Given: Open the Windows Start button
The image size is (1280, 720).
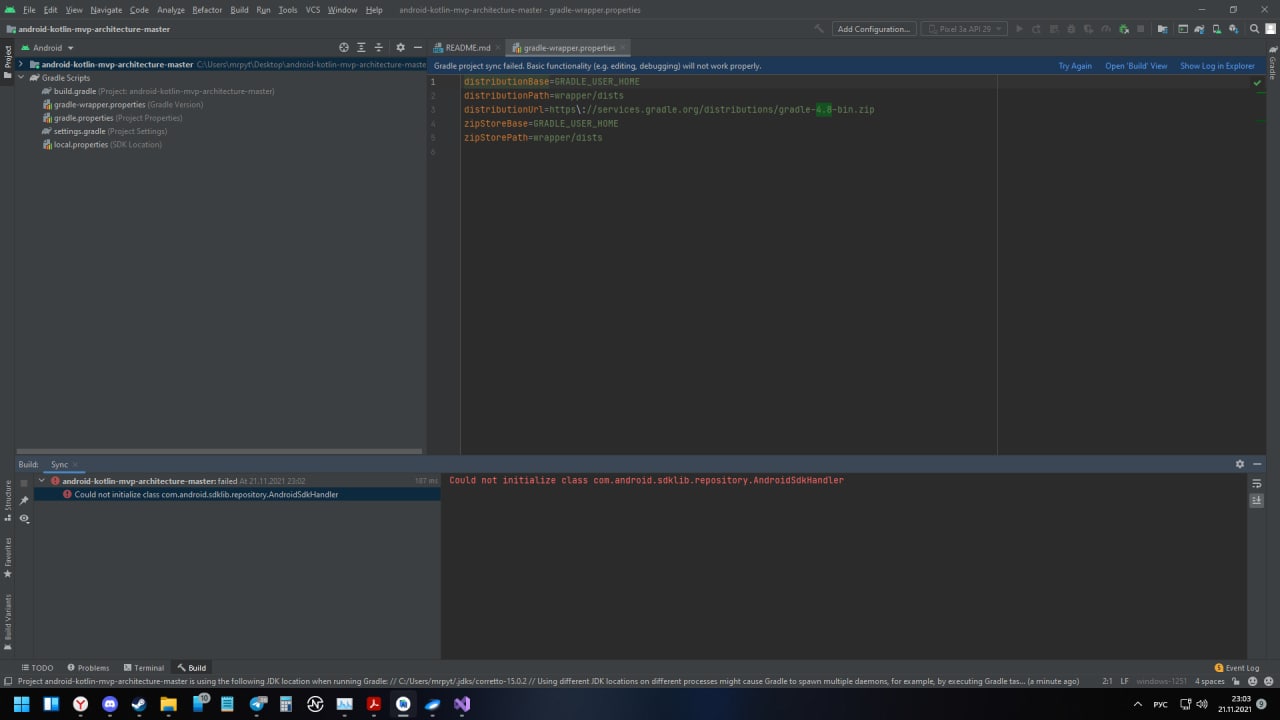Looking at the screenshot, I should click(x=22, y=704).
